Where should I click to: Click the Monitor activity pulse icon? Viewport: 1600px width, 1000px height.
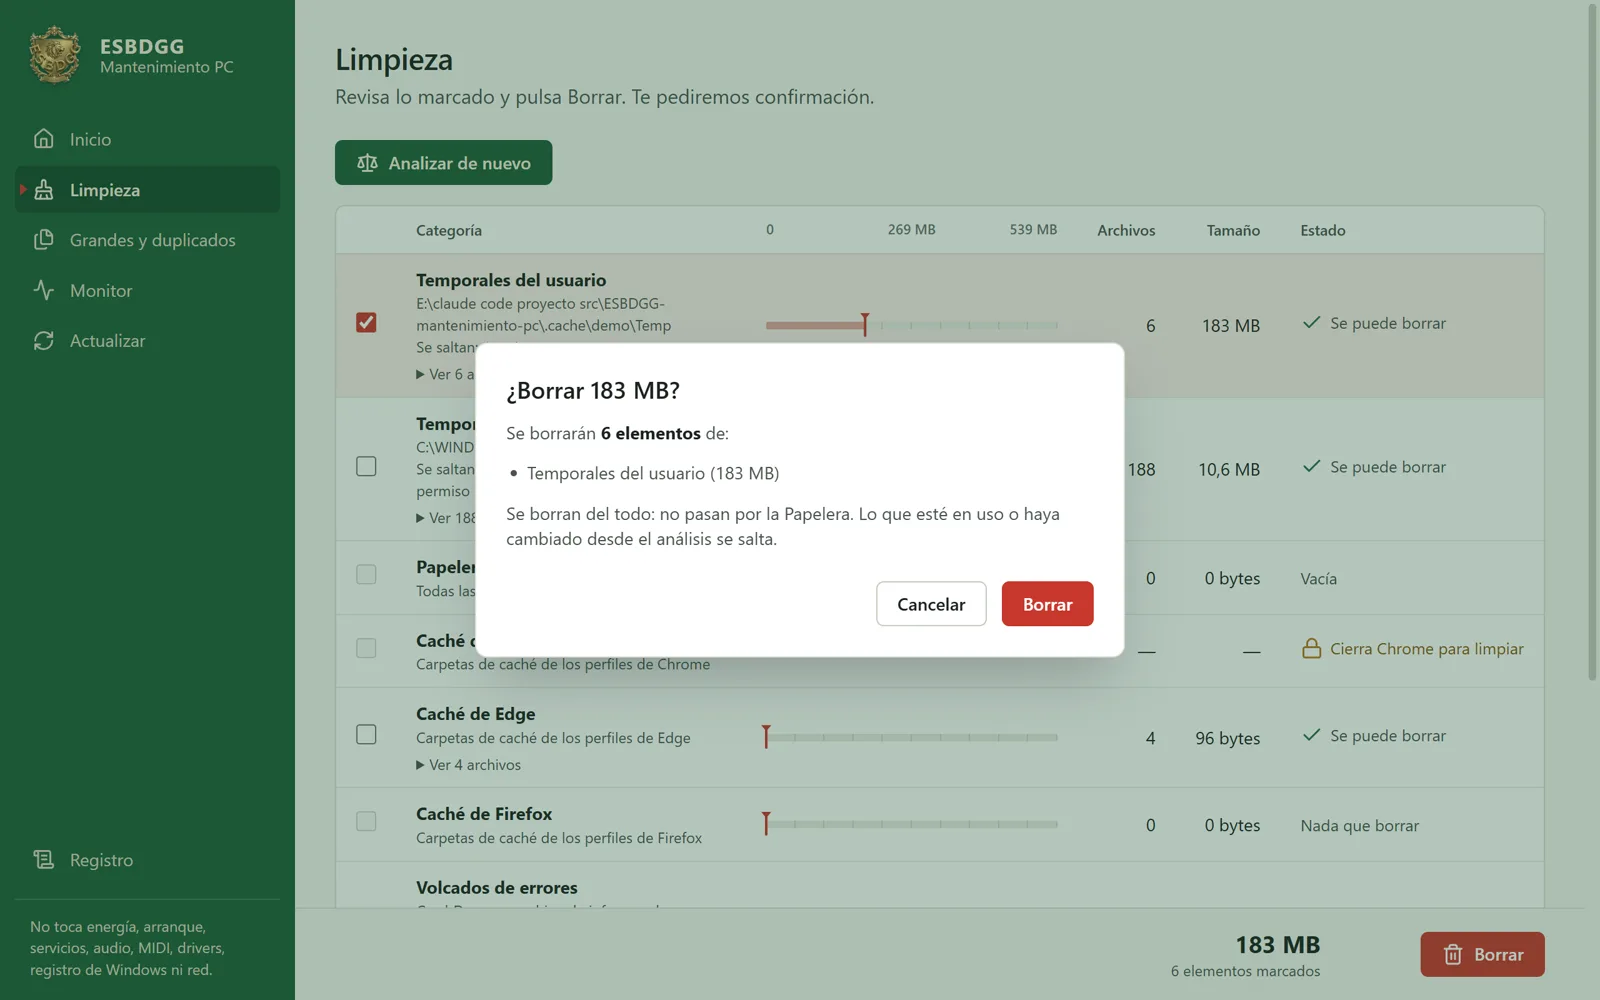tap(43, 290)
